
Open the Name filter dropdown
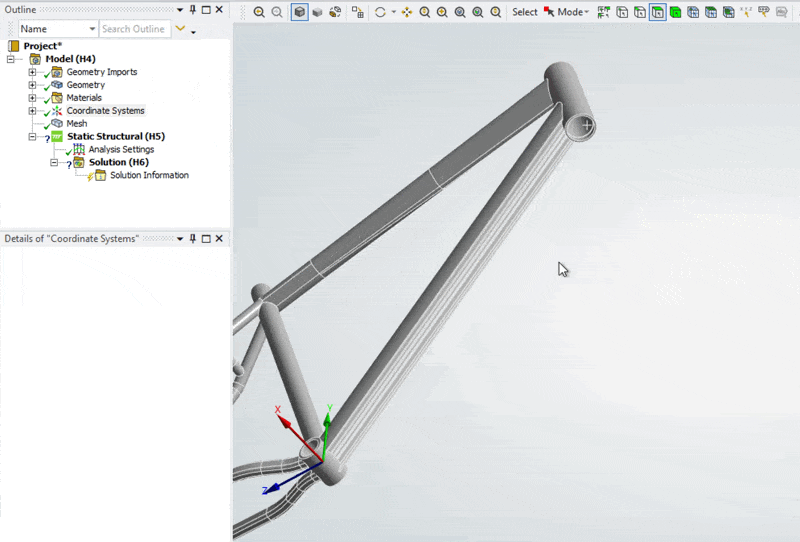[x=92, y=29]
